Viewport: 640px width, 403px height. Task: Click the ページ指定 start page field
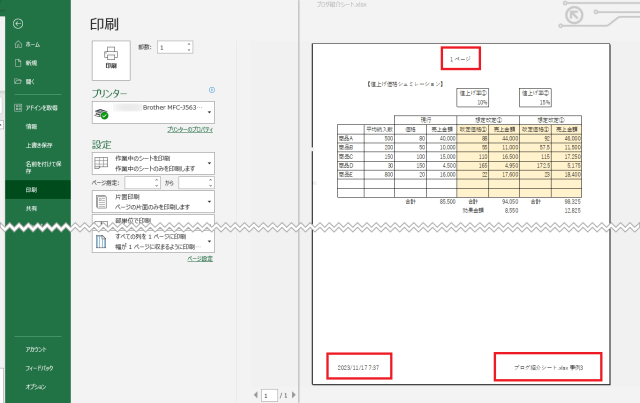tap(139, 183)
